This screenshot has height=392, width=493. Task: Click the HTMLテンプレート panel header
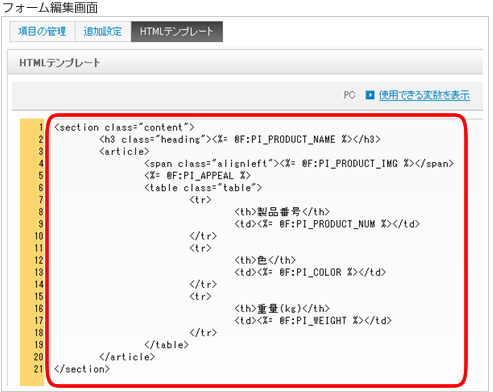point(245,62)
